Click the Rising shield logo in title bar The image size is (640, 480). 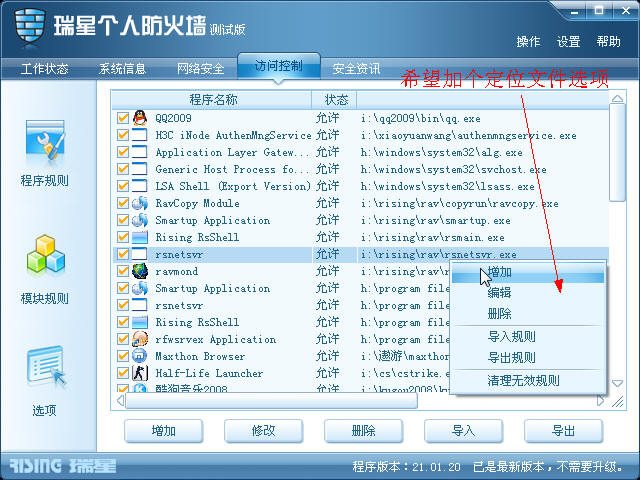coord(30,25)
